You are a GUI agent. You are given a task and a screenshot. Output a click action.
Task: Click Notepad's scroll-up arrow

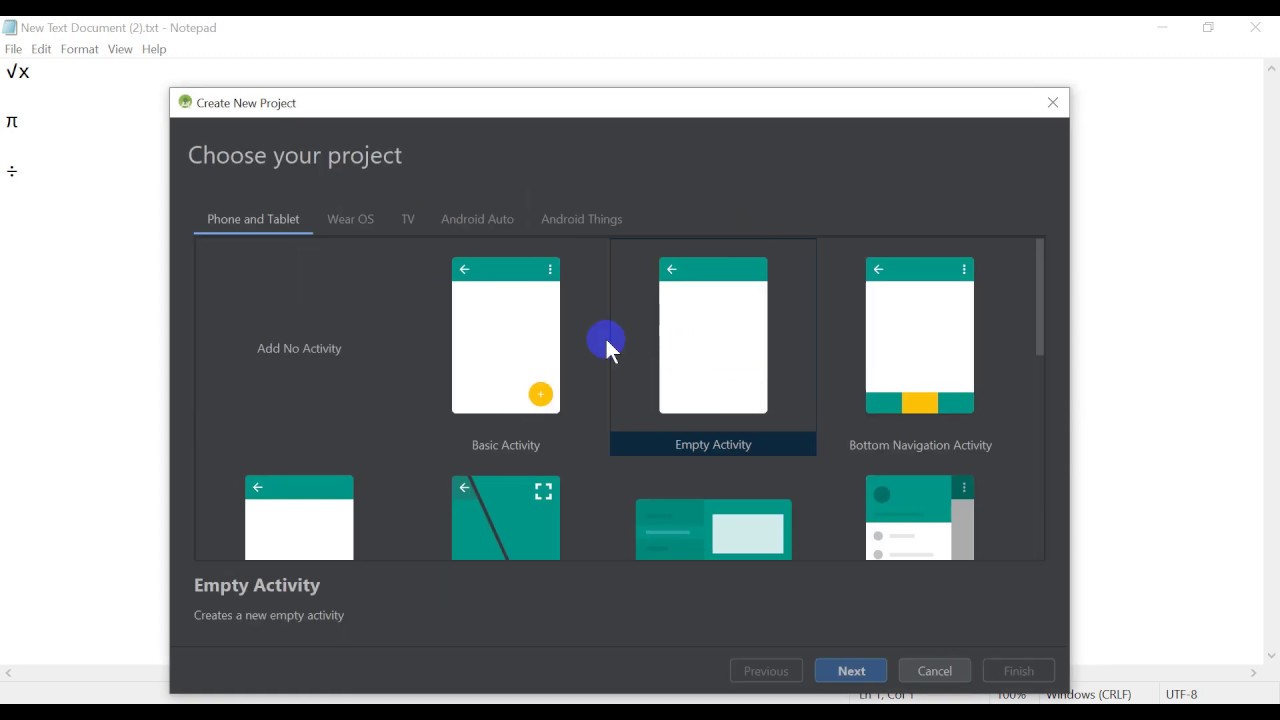pos(1271,69)
